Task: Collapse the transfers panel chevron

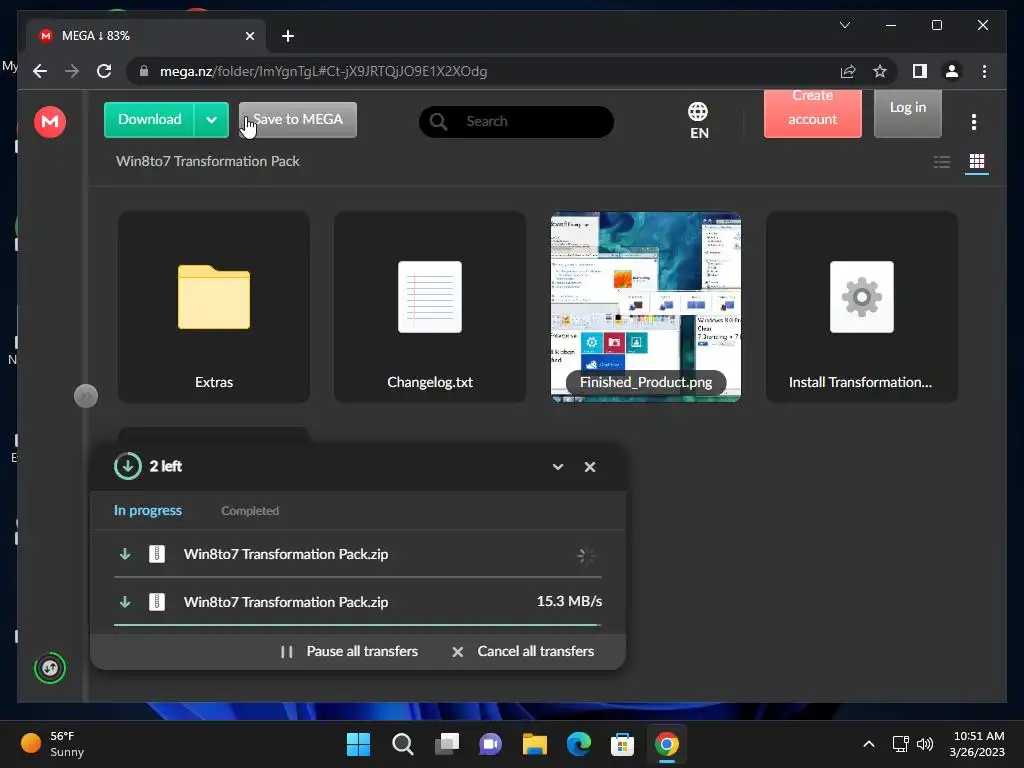Action: [558, 467]
